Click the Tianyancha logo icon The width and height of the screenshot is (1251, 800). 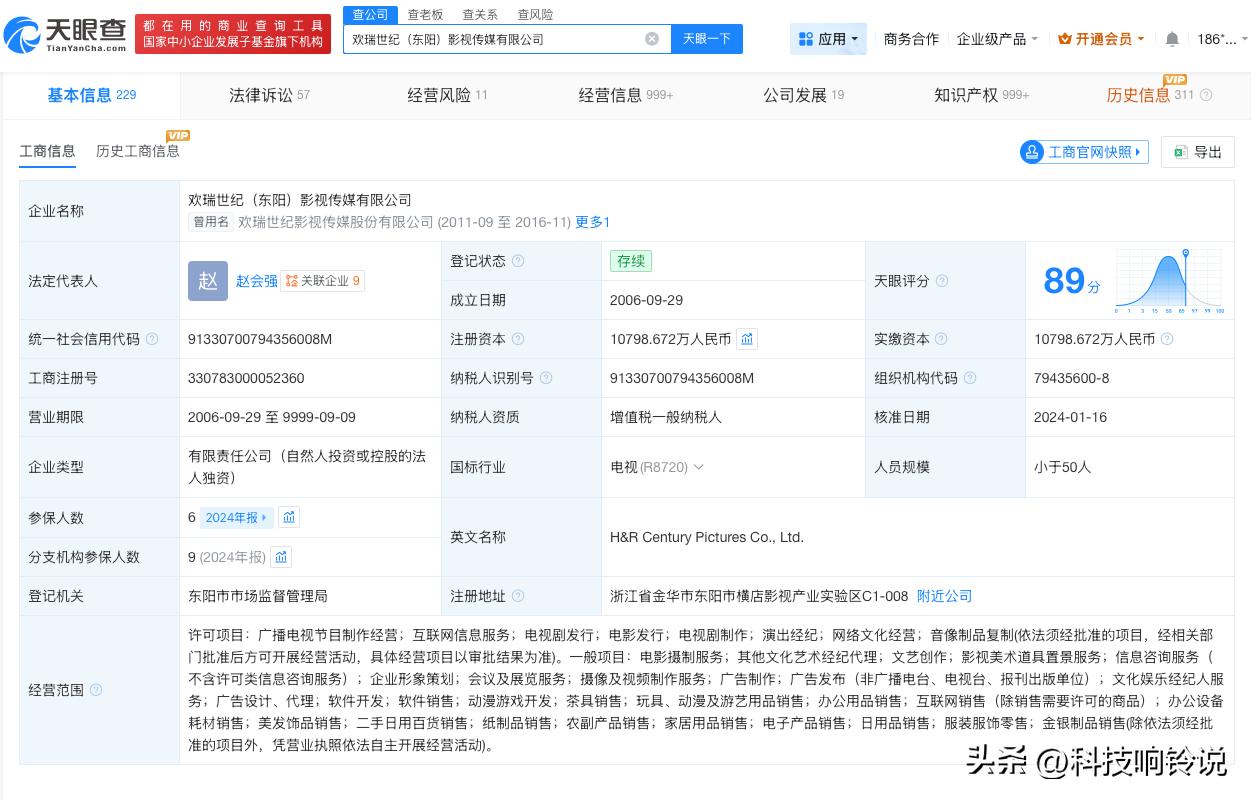pyautogui.click(x=22, y=37)
